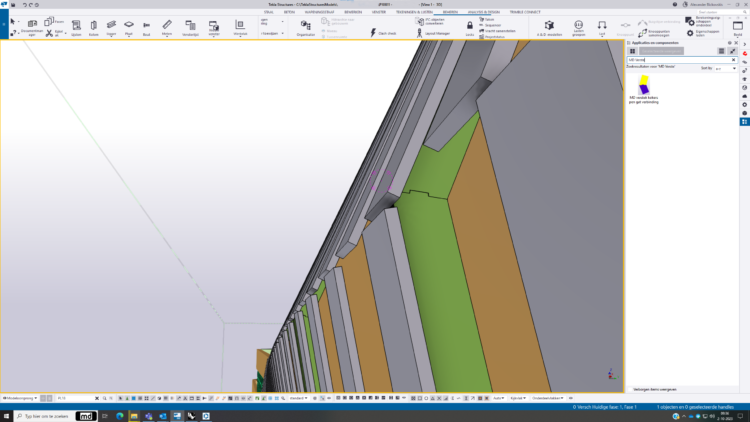750x422 pixels.
Task: Open the TEKENINGEN & LIJSTEN tab
Action: 414,12
